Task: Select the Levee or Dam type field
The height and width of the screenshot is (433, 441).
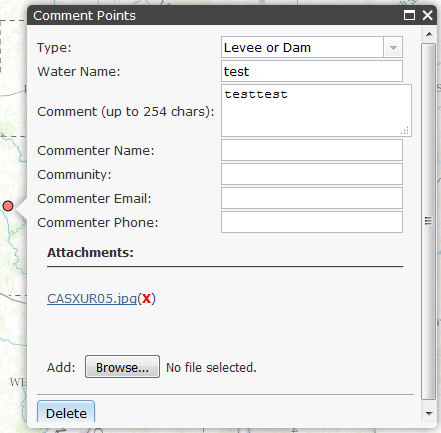Action: click(x=303, y=48)
